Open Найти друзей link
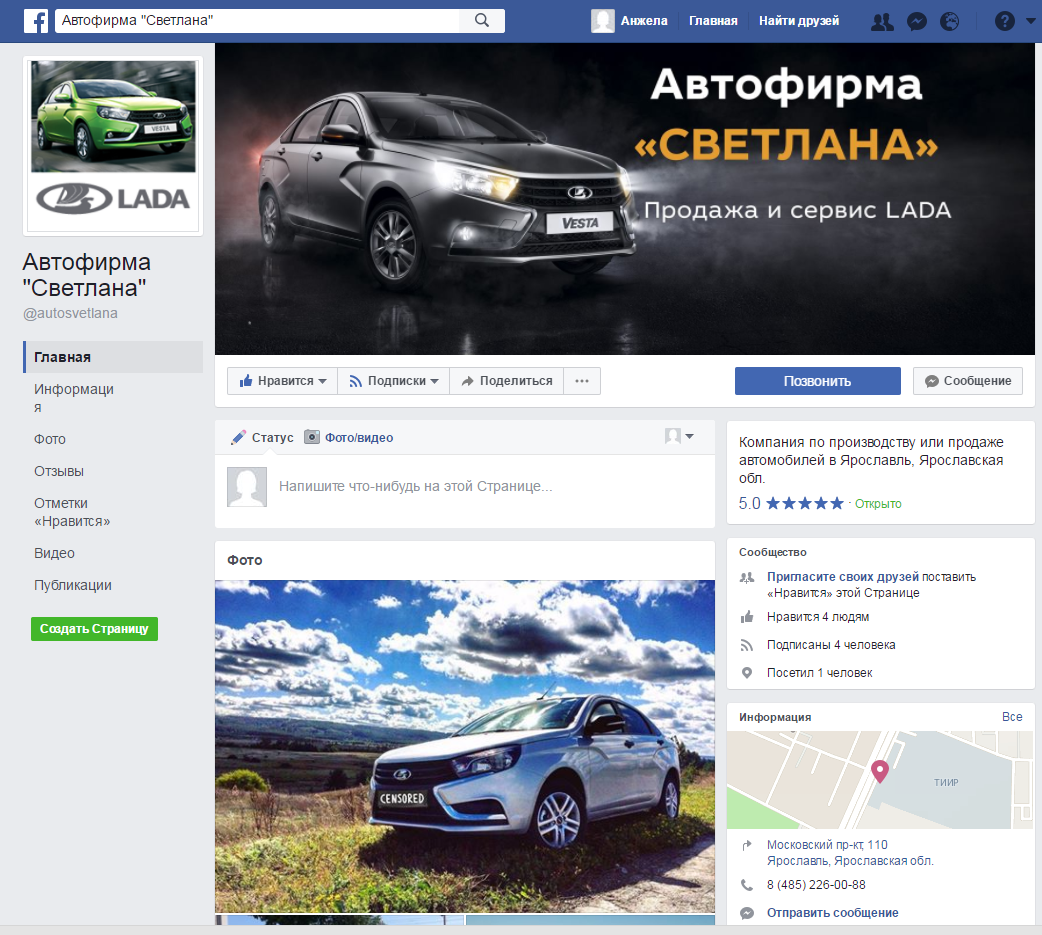Screen dimensions: 1042x935 799,21
